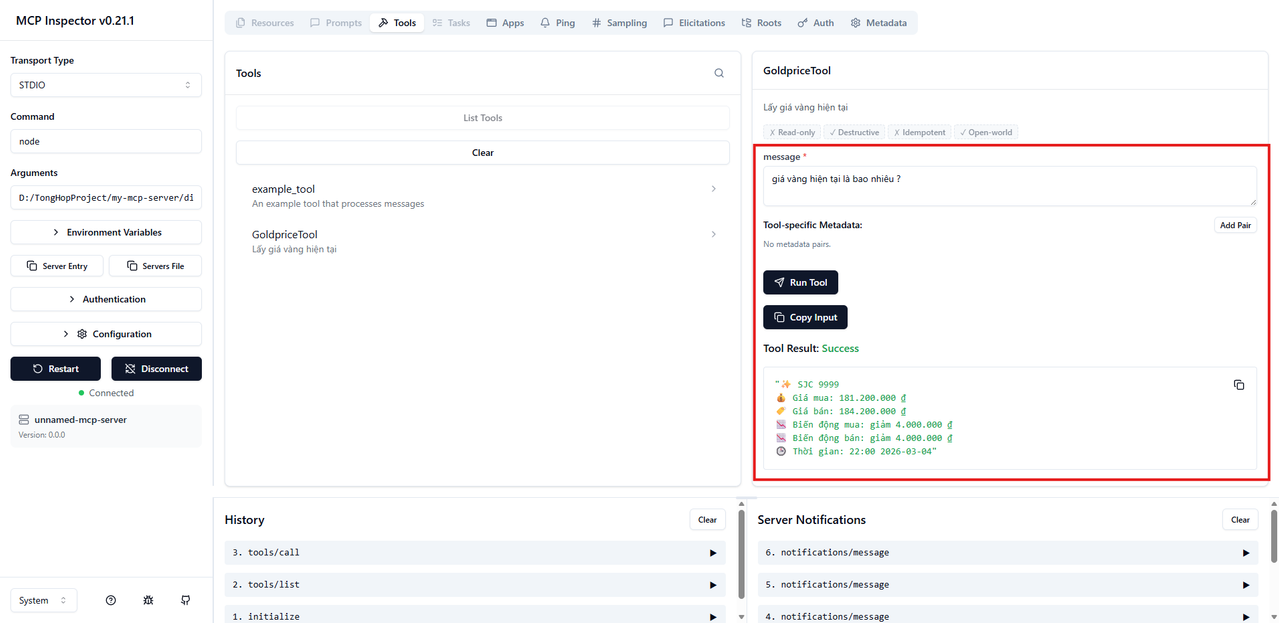Open the GitHub icon link
The height and width of the screenshot is (623, 1279).
point(185,600)
